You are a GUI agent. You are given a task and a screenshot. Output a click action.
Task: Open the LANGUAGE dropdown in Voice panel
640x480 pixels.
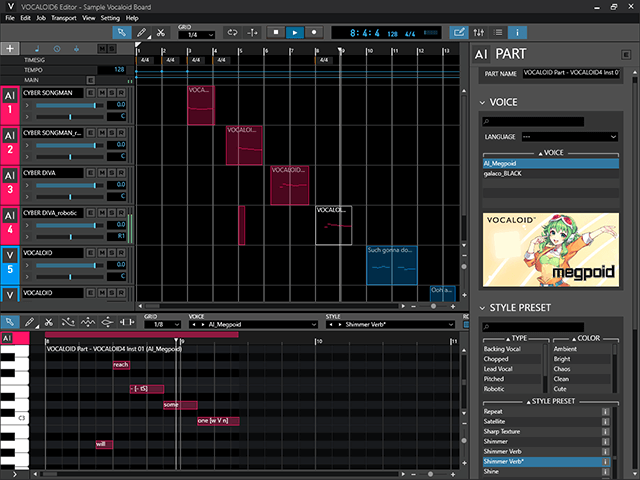[x=569, y=136]
